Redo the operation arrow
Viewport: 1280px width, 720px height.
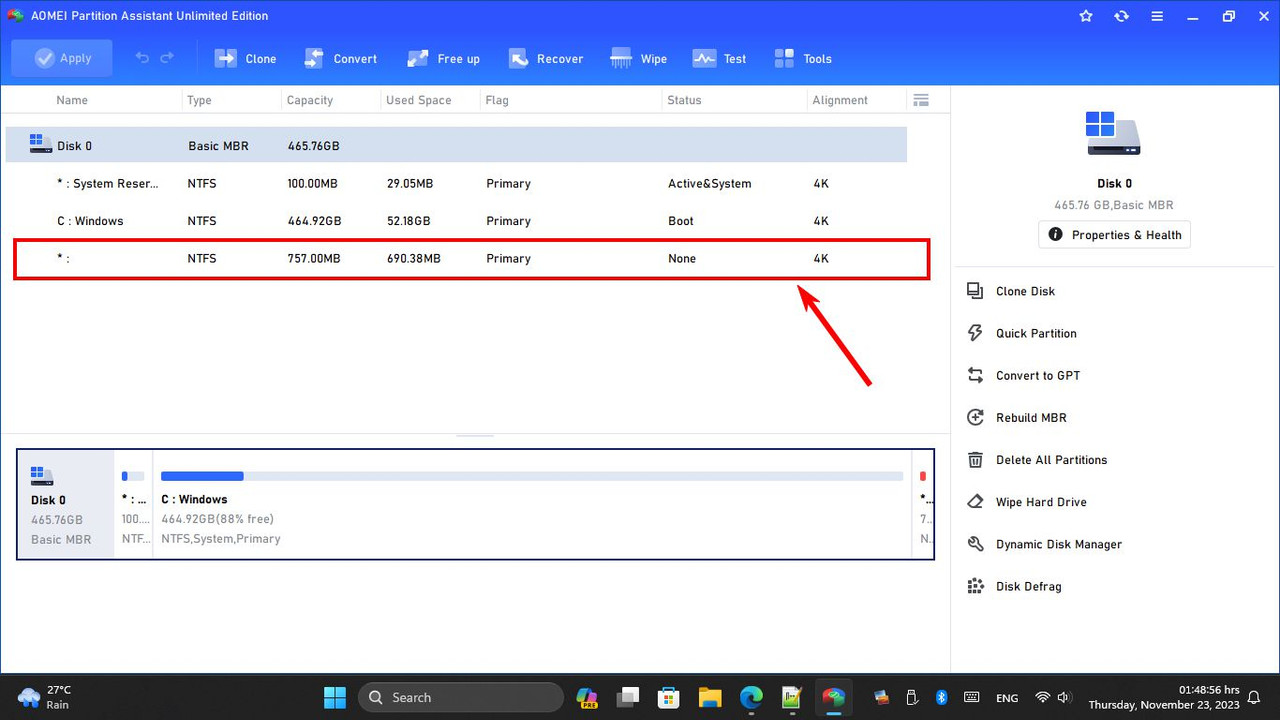point(167,58)
